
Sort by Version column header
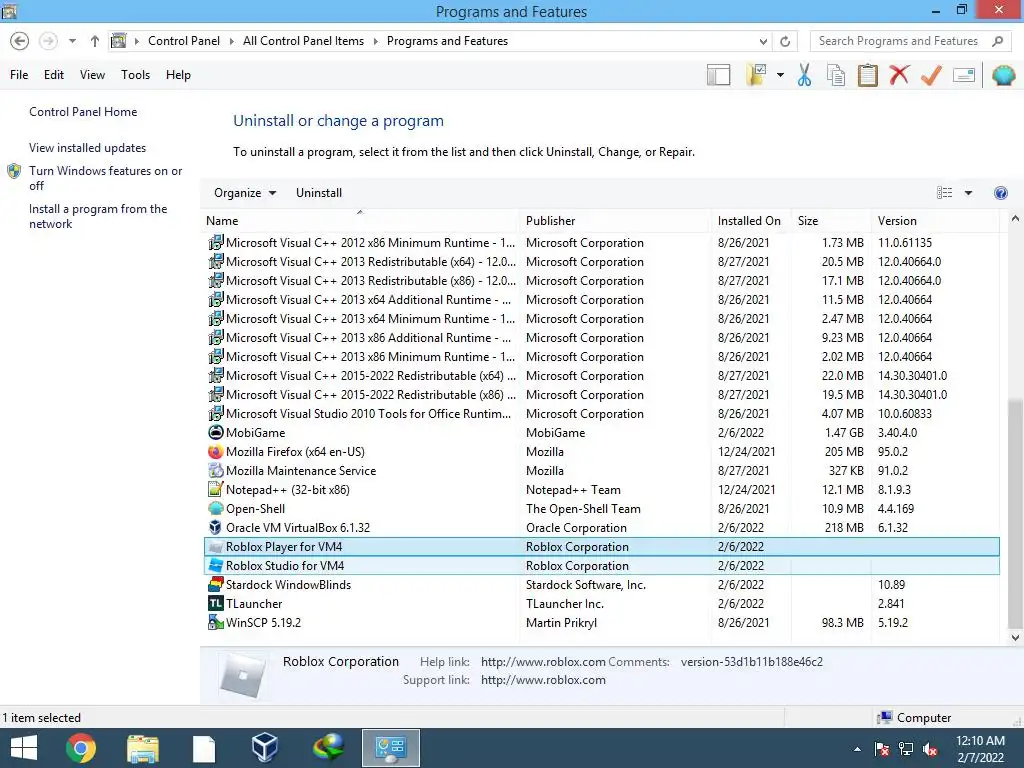pyautogui.click(x=935, y=221)
